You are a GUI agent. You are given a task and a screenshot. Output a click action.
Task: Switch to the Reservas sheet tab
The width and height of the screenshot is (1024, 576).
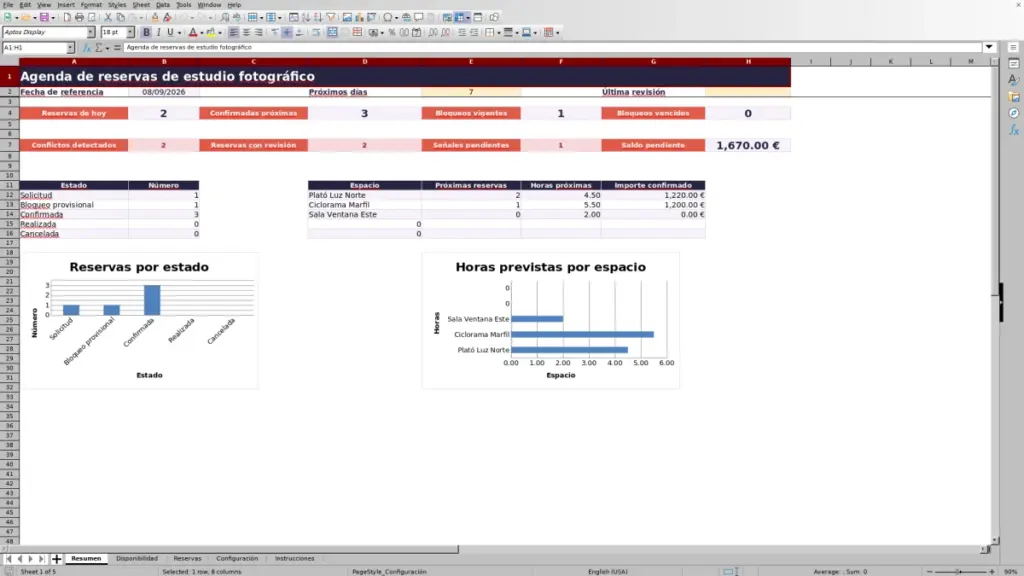tap(187, 559)
